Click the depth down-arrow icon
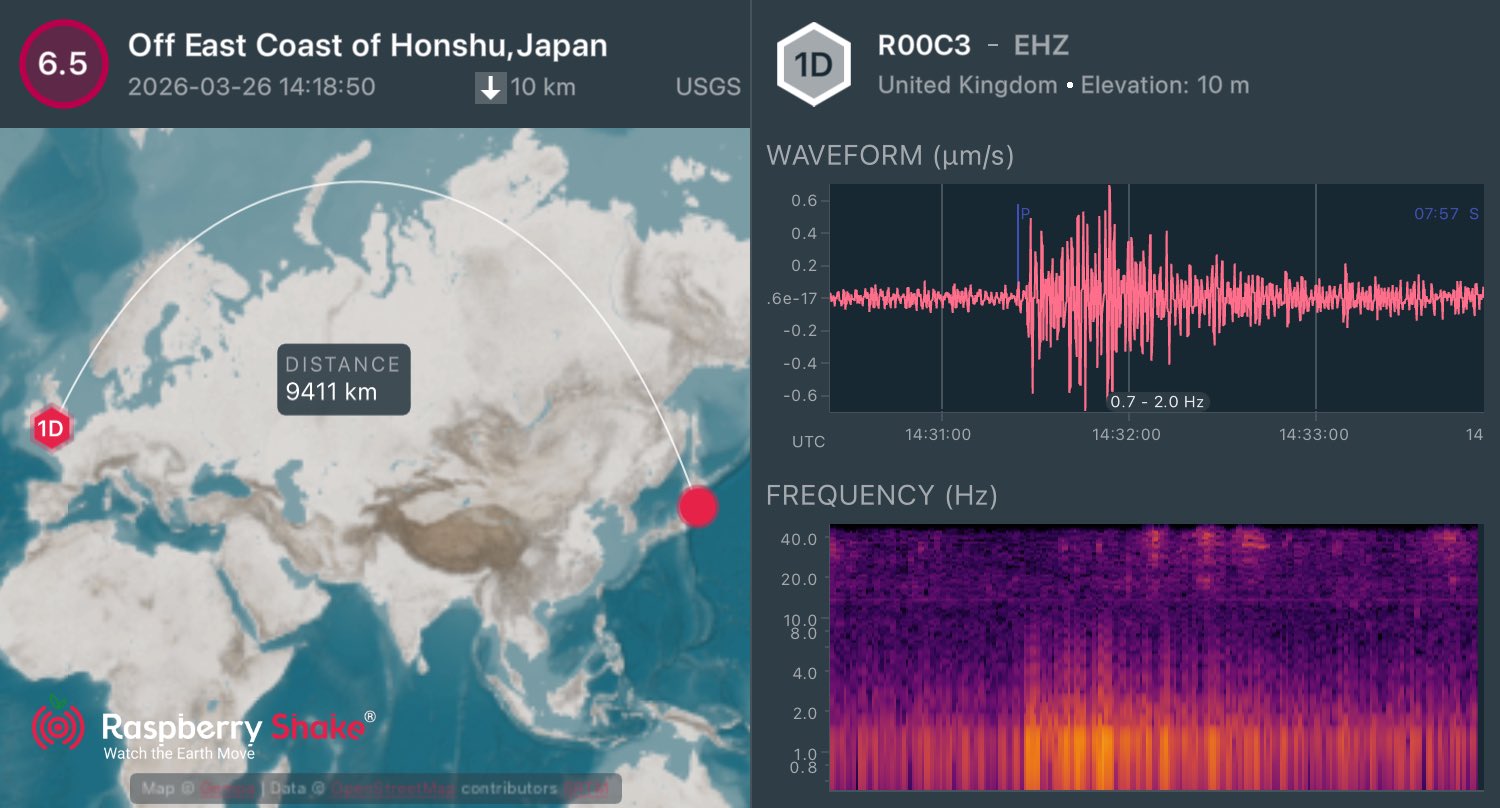 [490, 88]
